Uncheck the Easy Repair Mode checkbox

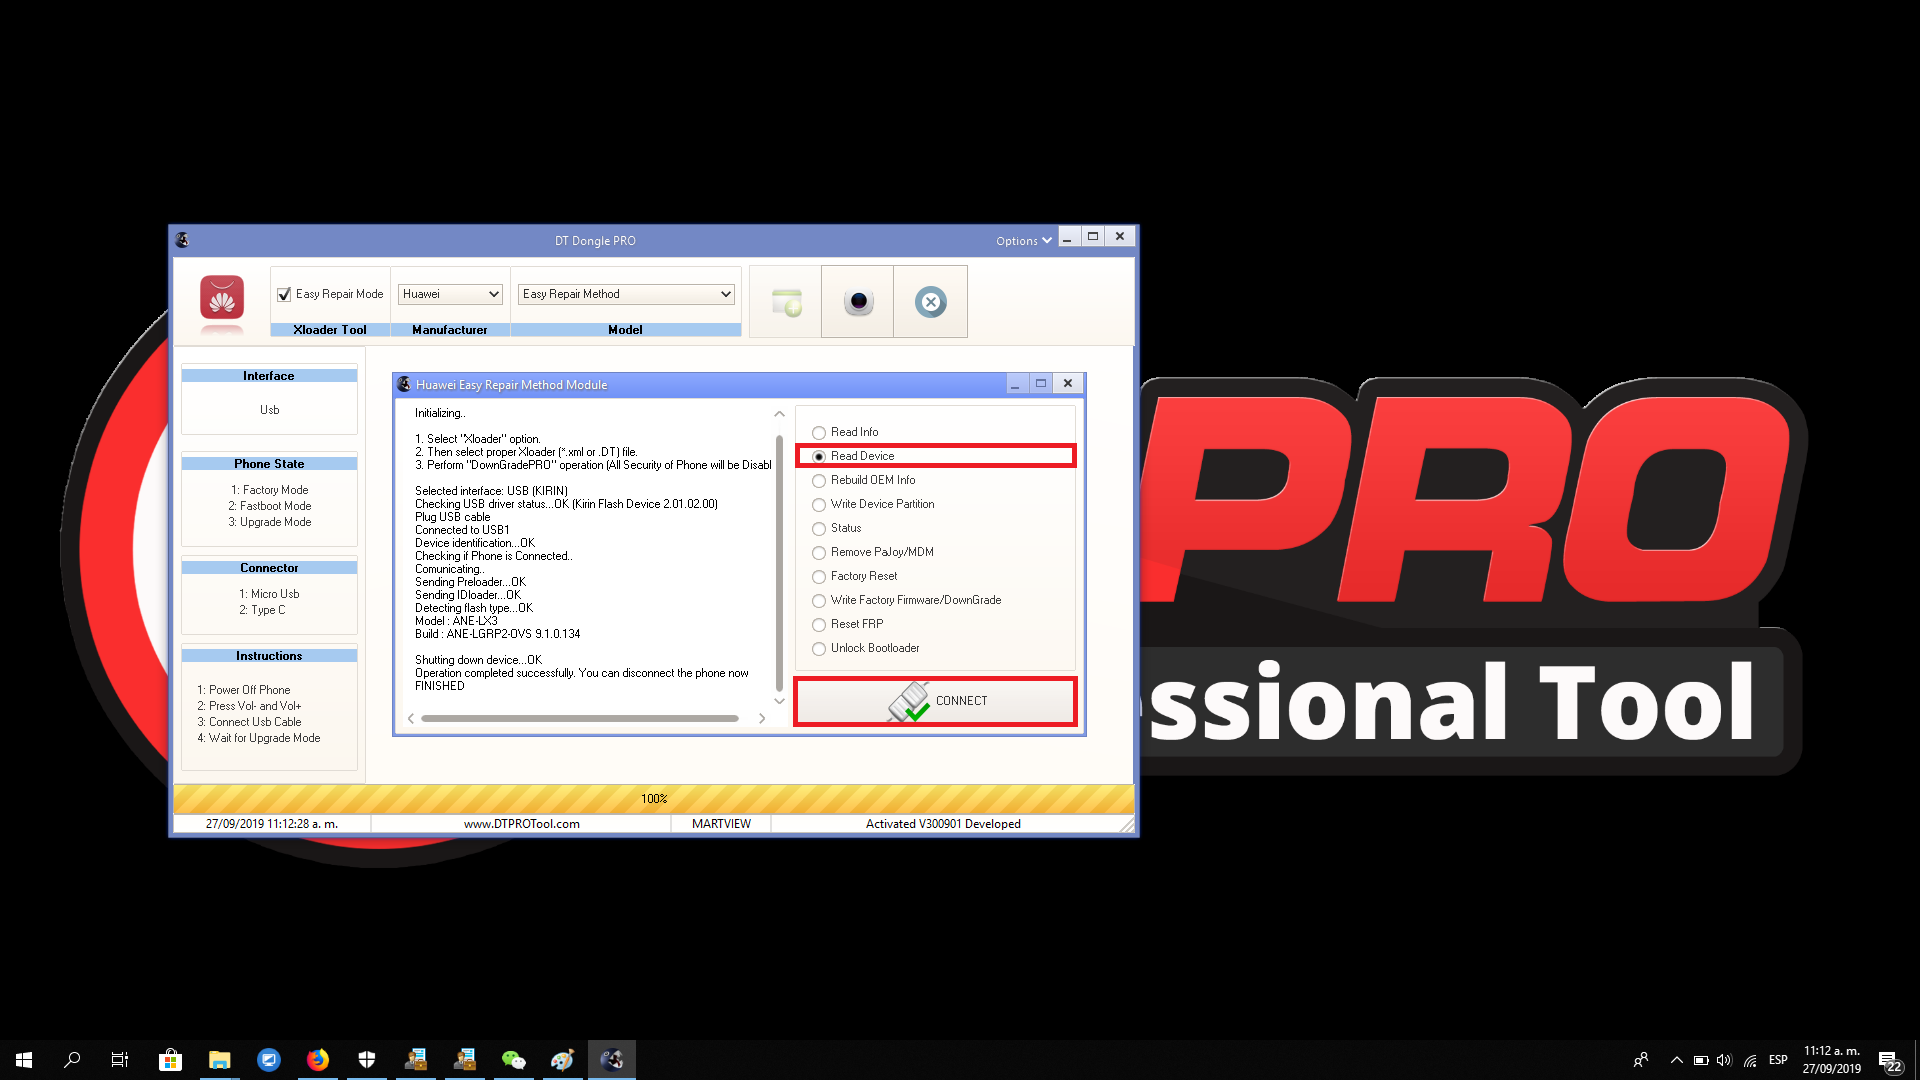coord(285,294)
